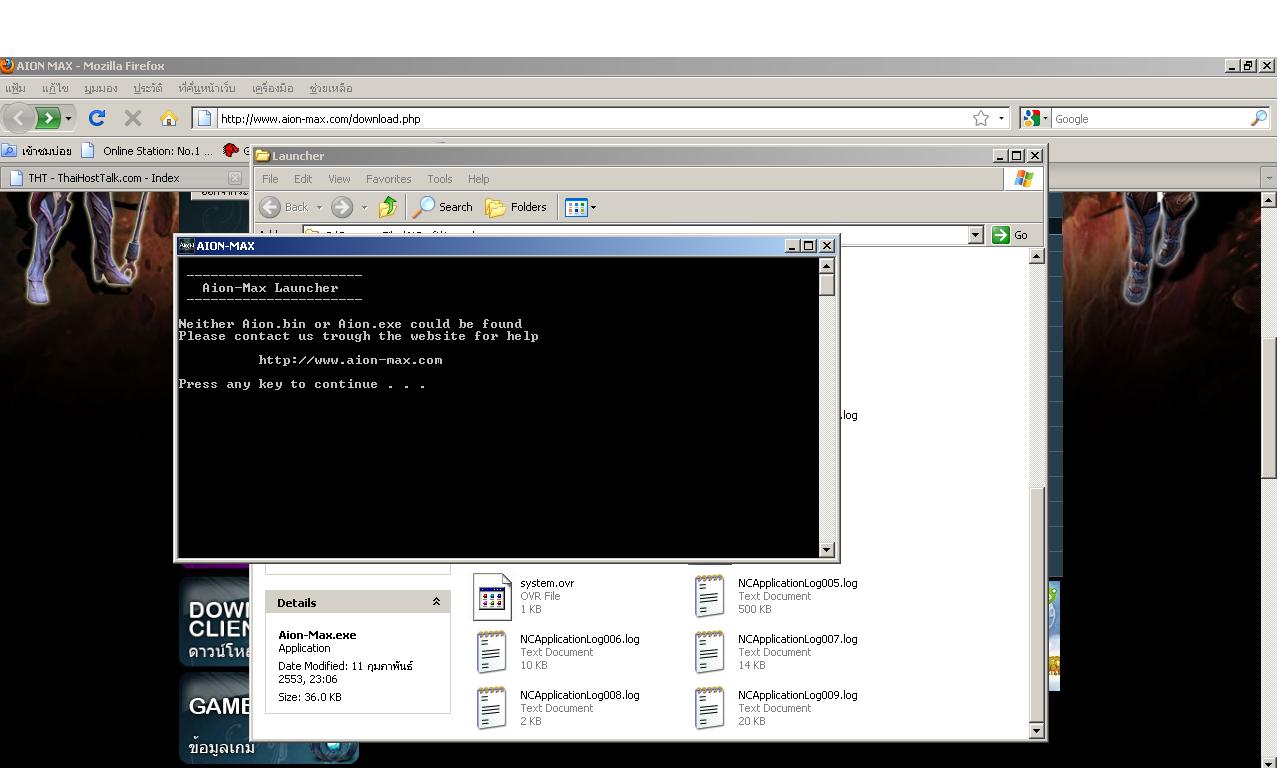Reload the page in Firefox
Viewport: 1280px width, 768px height.
[x=97, y=118]
